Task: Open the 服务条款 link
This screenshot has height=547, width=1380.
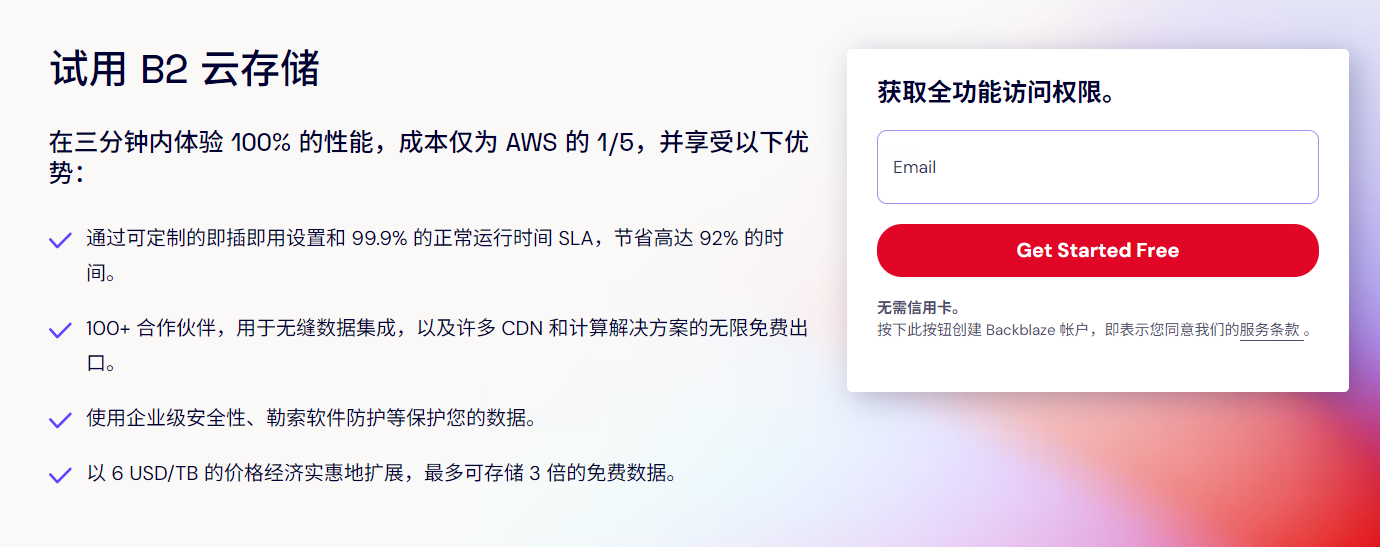Action: pos(1270,329)
